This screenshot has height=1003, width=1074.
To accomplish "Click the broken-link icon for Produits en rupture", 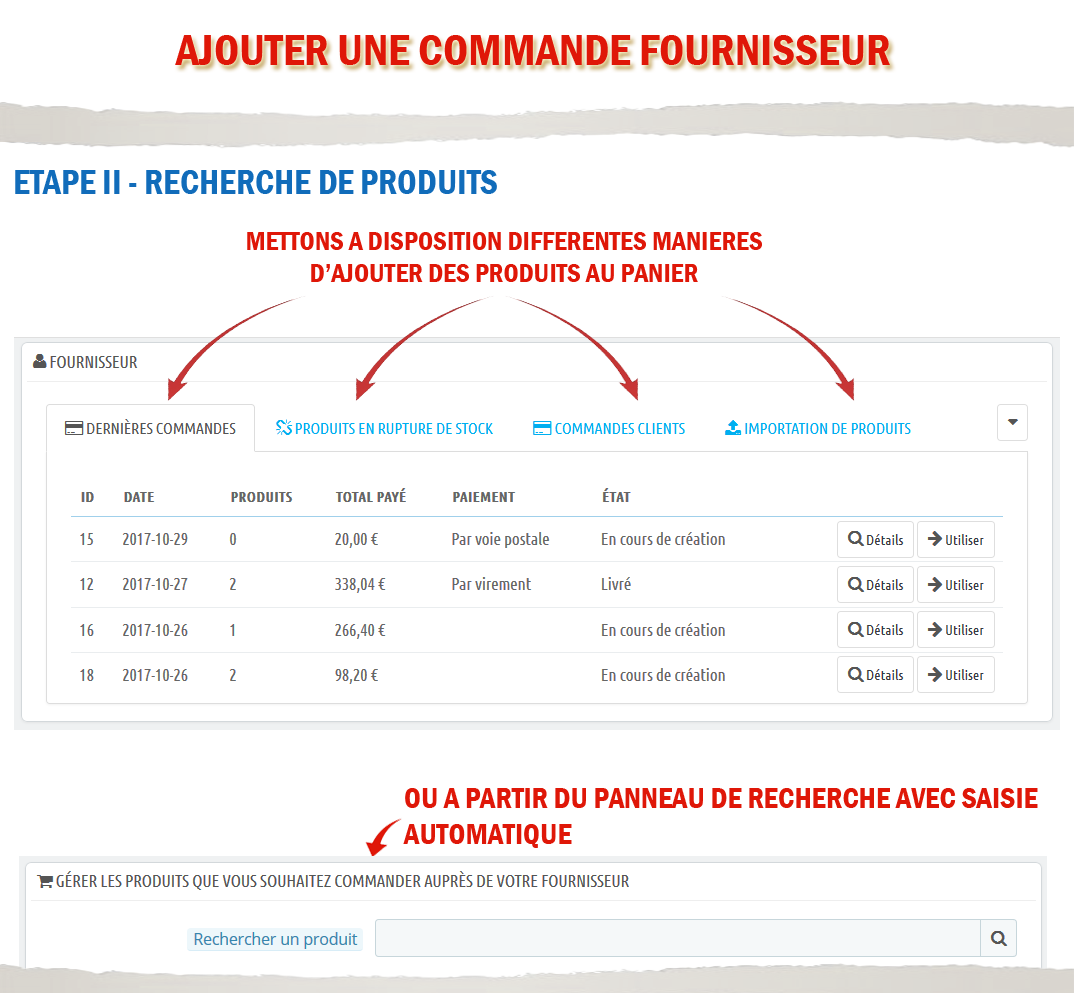I will [283, 428].
